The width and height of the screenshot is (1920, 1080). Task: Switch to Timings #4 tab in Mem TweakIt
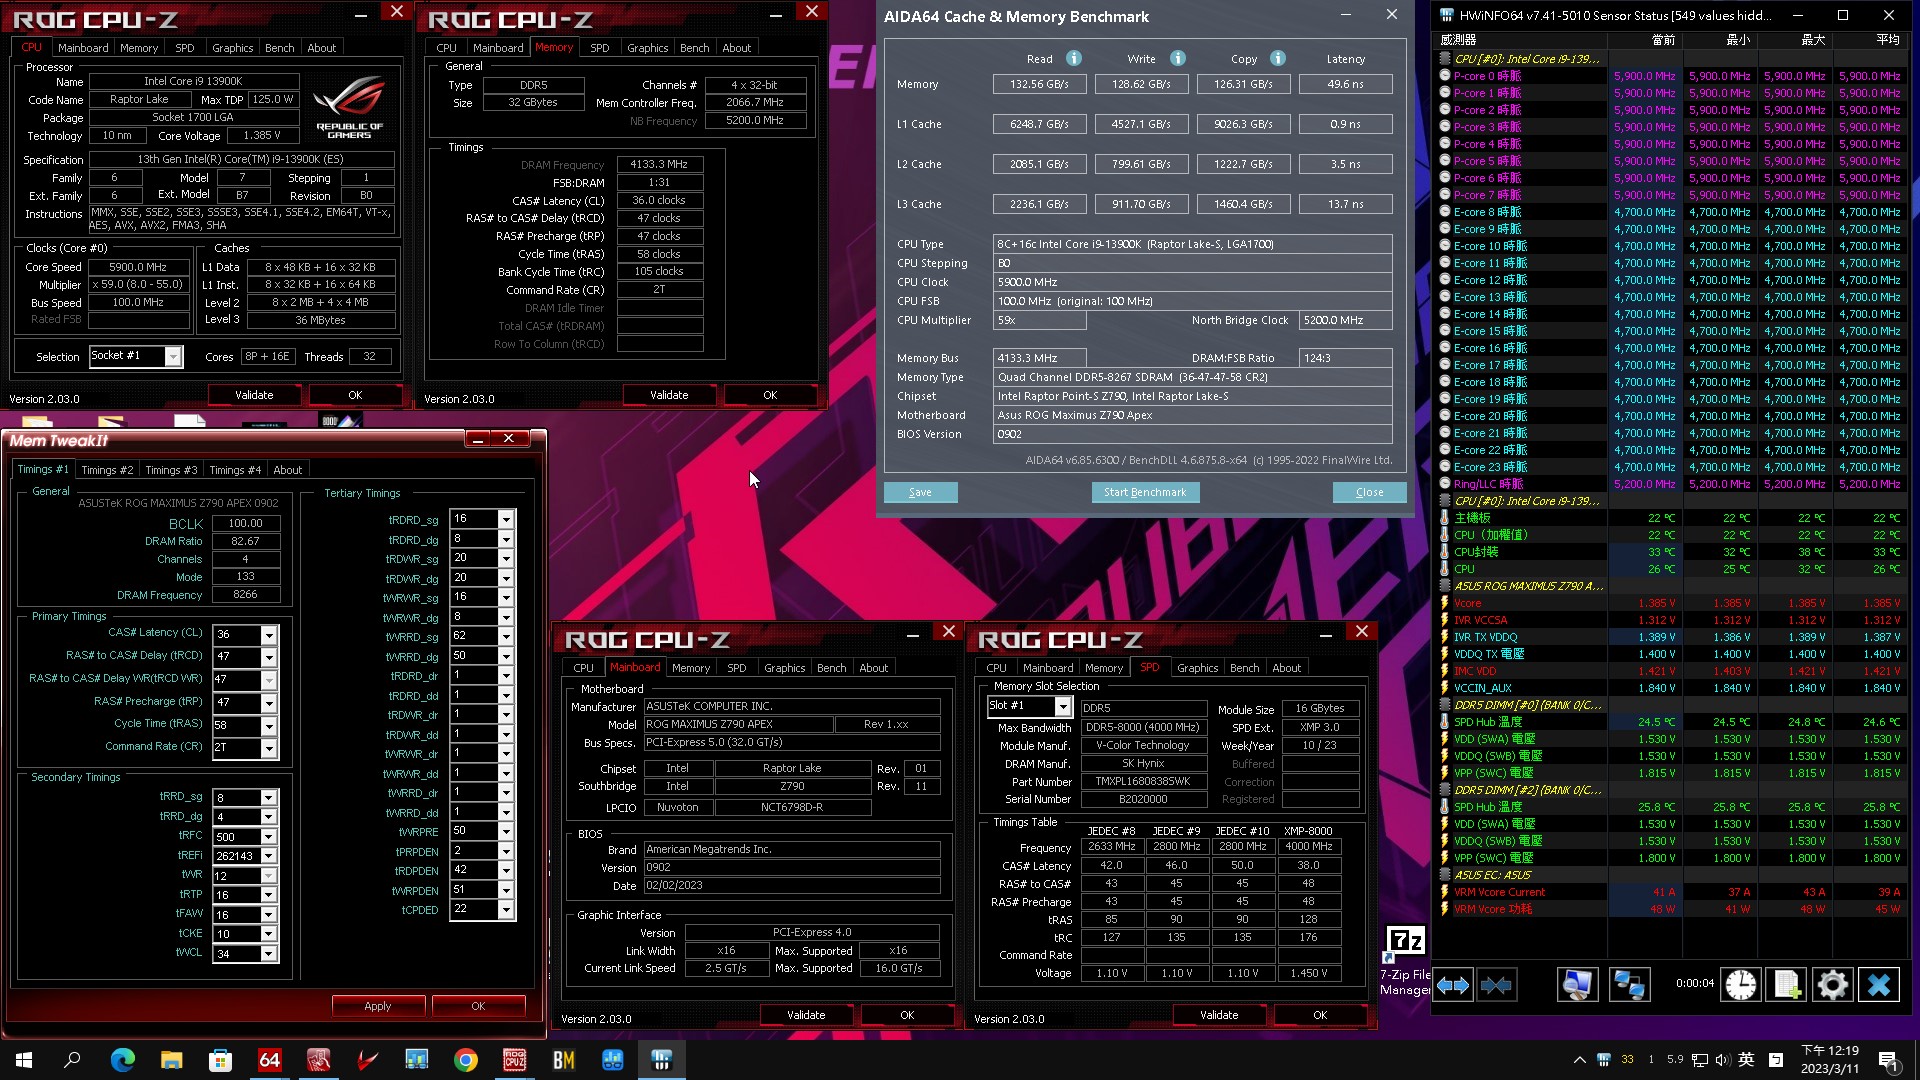point(235,470)
